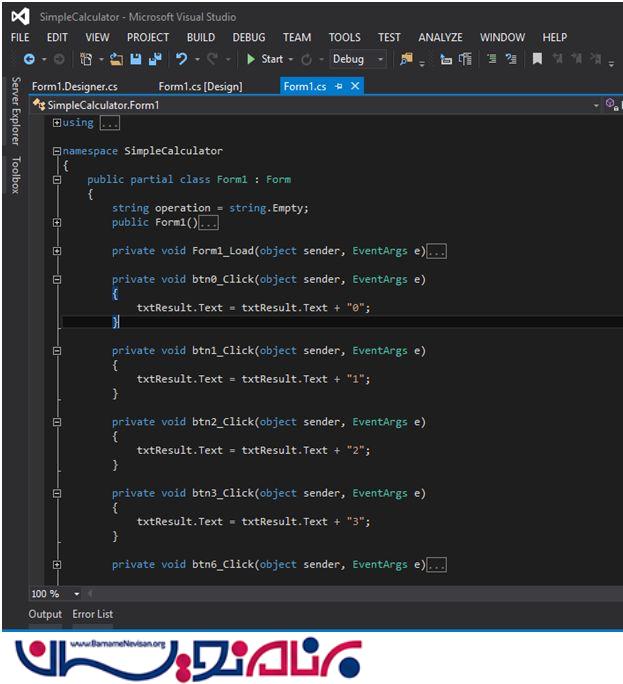Open the FILE menu
Screen dimensions: 623x684
tap(20, 38)
